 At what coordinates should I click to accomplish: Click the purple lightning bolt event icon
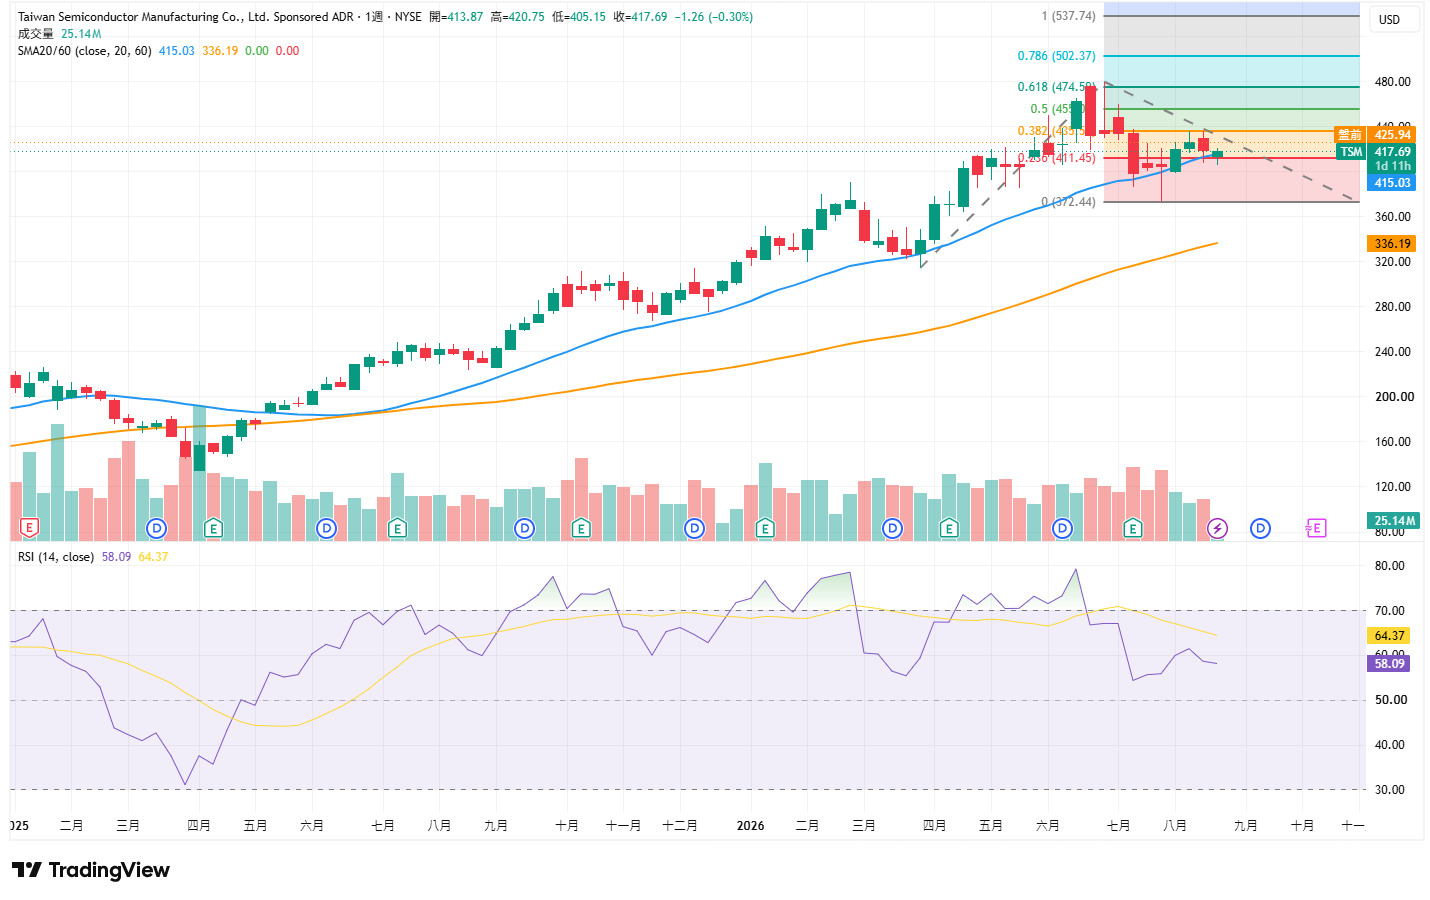point(1217,527)
